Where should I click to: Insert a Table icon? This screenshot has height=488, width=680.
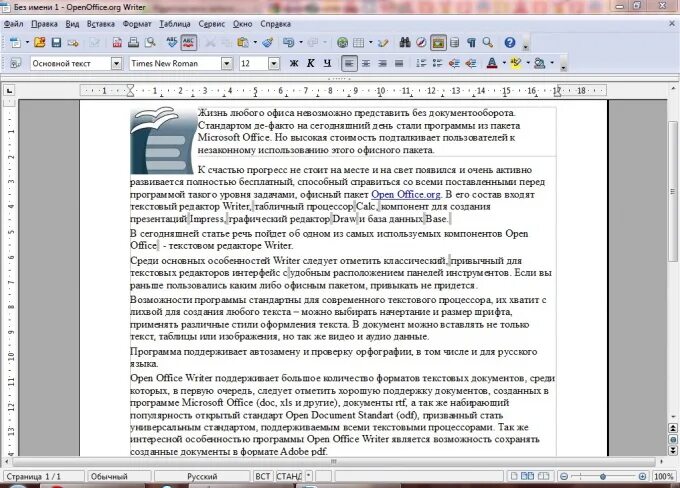click(x=359, y=43)
